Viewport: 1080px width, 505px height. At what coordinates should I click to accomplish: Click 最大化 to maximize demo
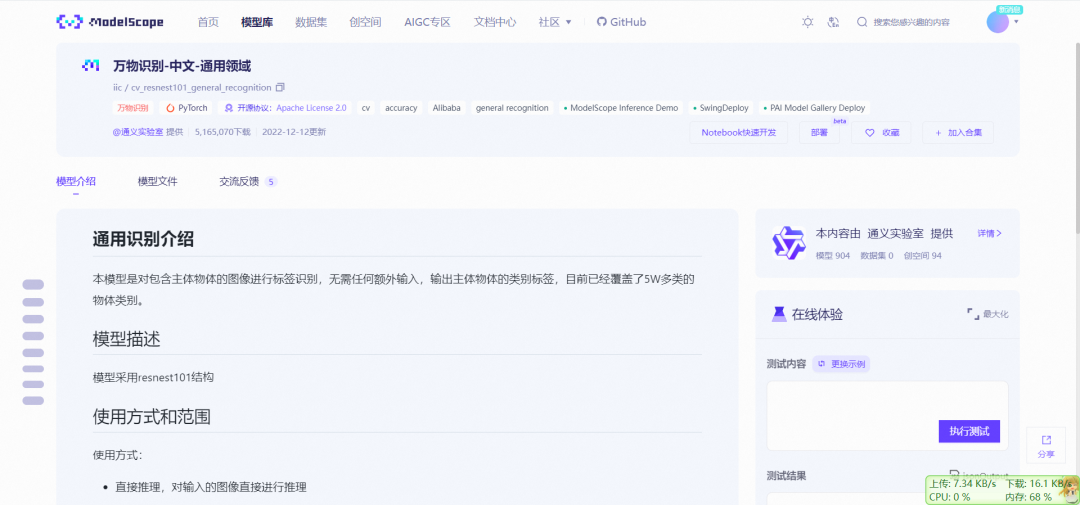[x=988, y=314]
